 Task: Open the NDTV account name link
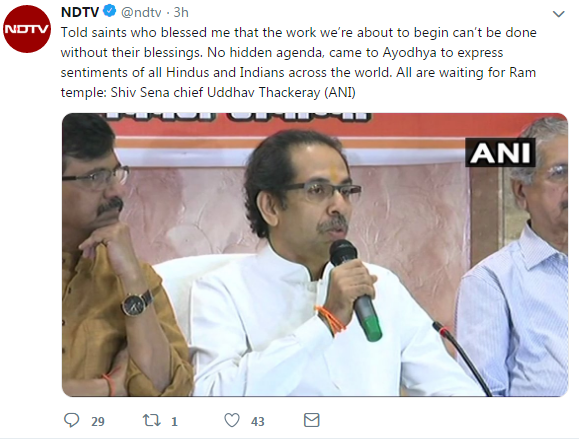(80, 12)
